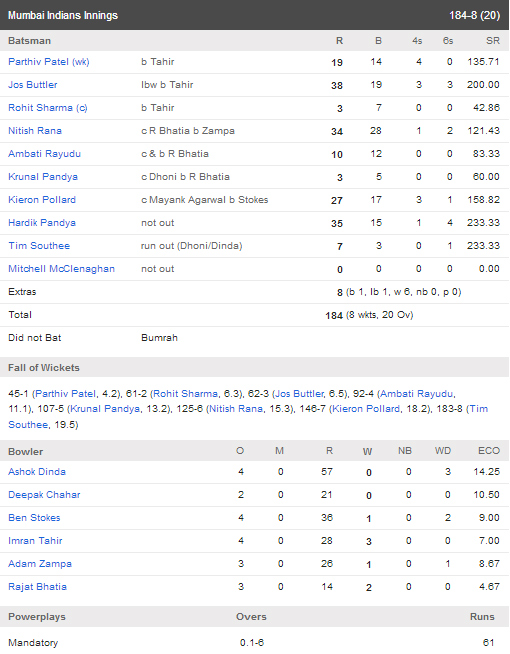This screenshot has height=654, width=510.
Task: Open Ashok Dinda bowler link
Action: 37,472
